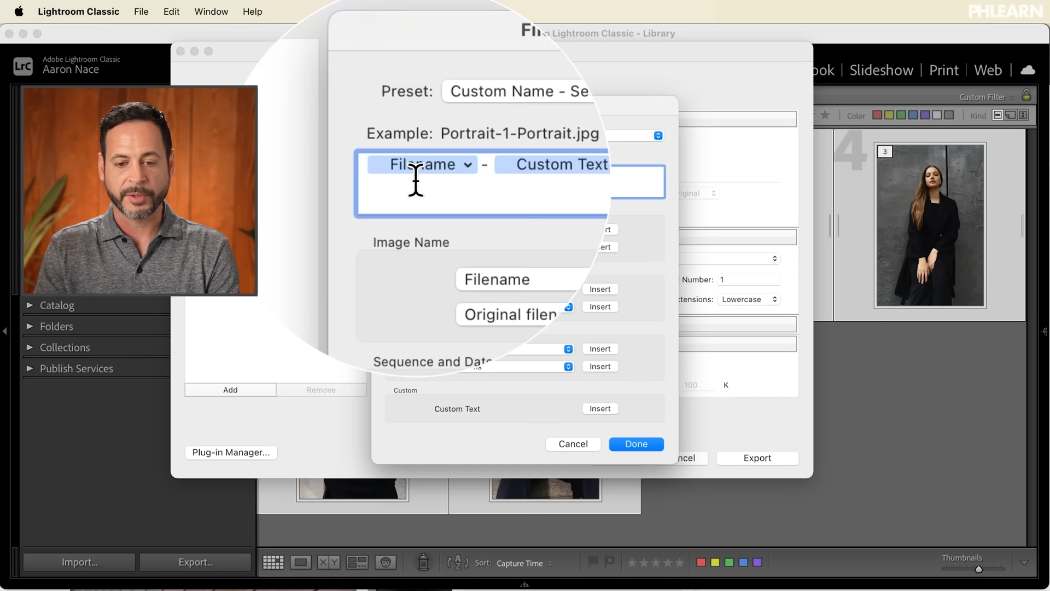Select the woman in black coat thumbnail
The image size is (1050, 591).
pos(930,226)
